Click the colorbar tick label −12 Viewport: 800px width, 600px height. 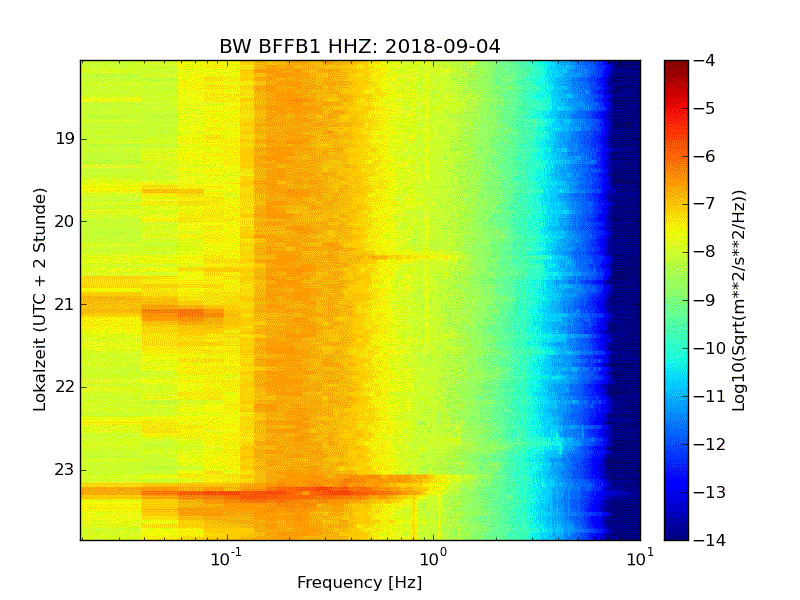(709, 444)
